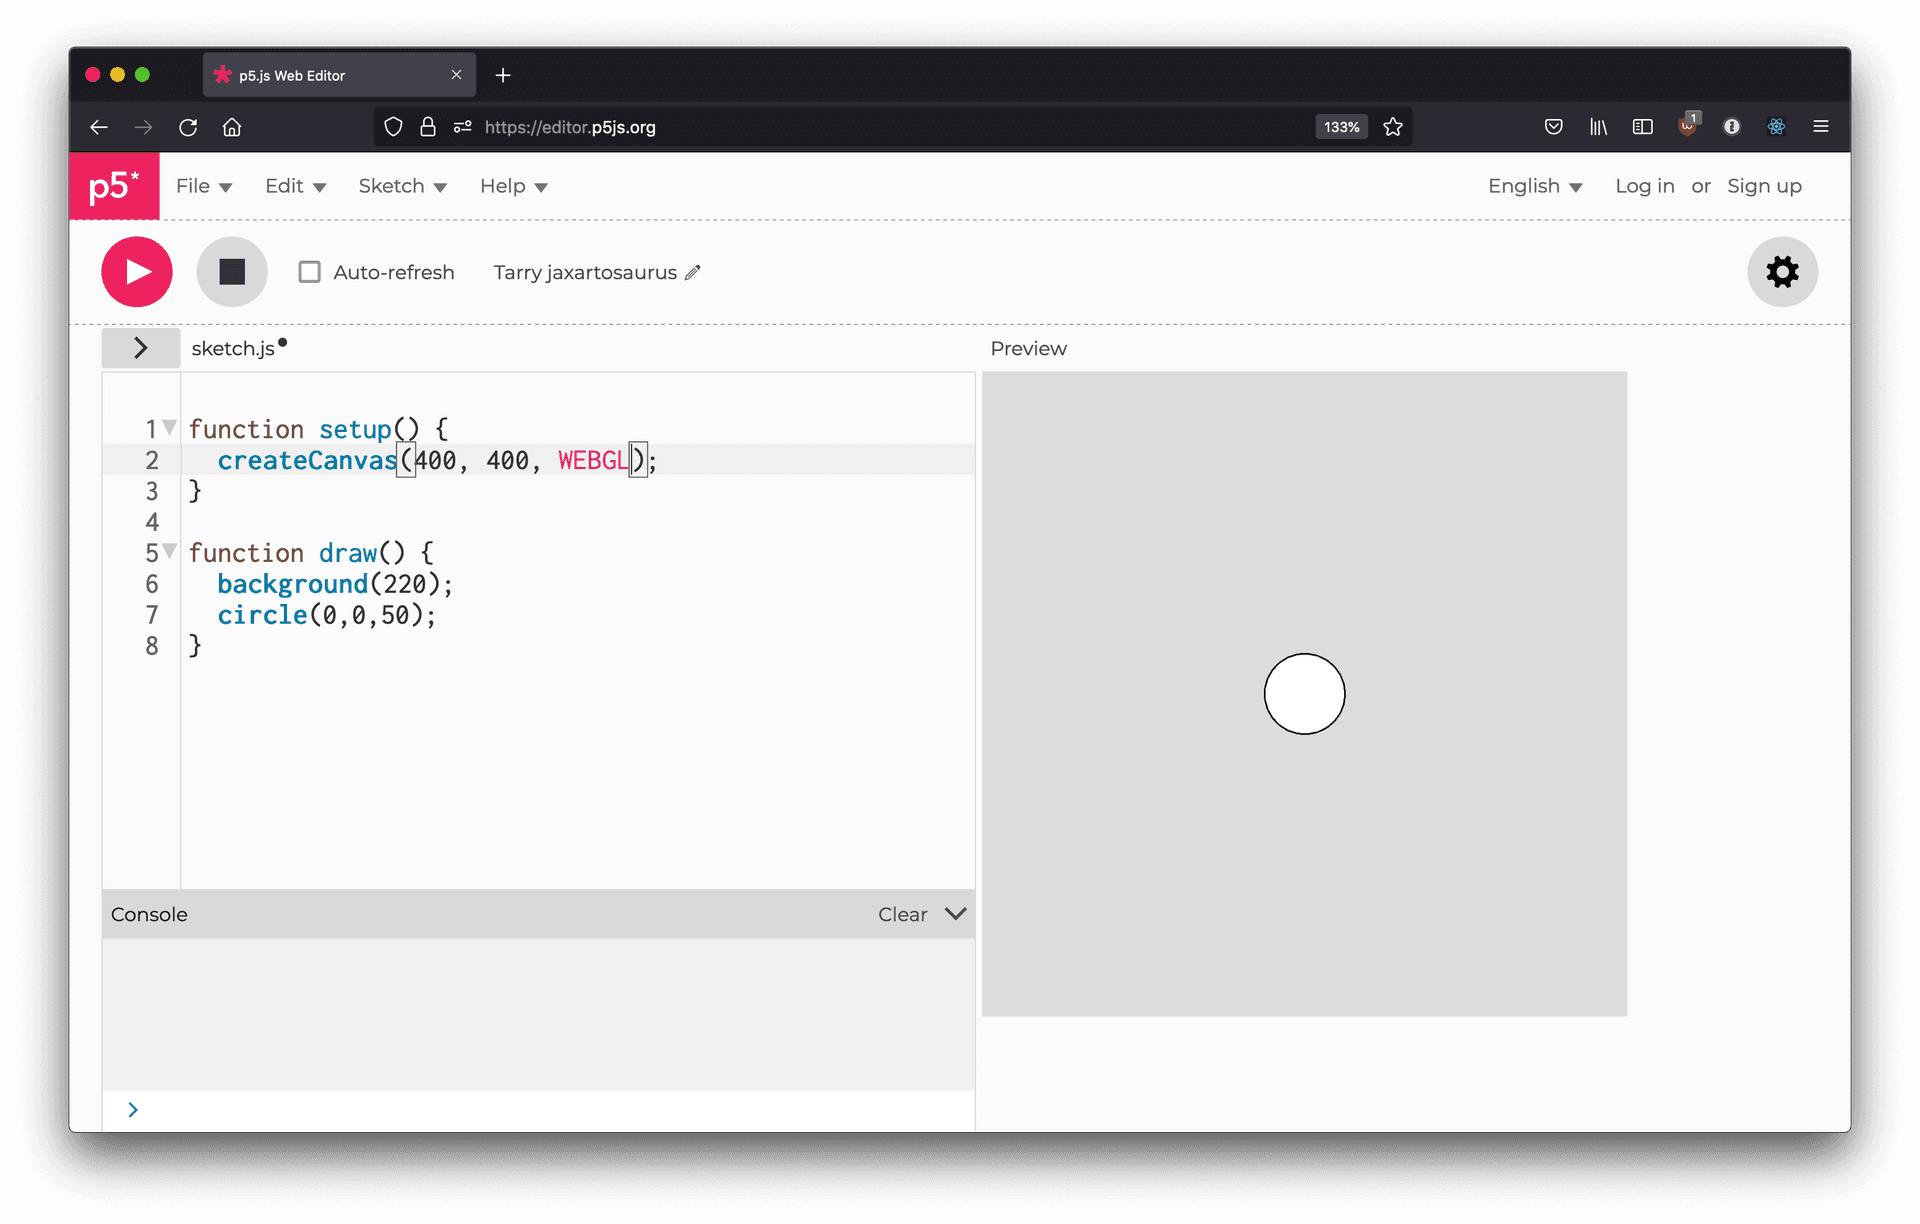
Task: Click the Log in button
Action: click(1644, 185)
